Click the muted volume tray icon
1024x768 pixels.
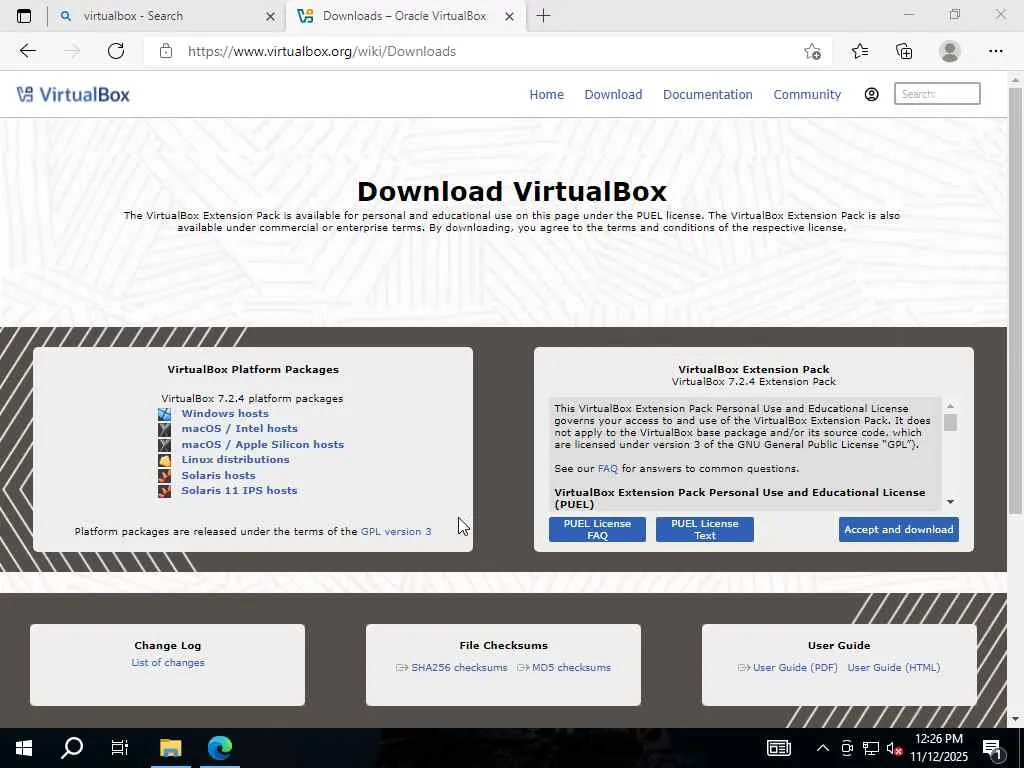pos(894,748)
